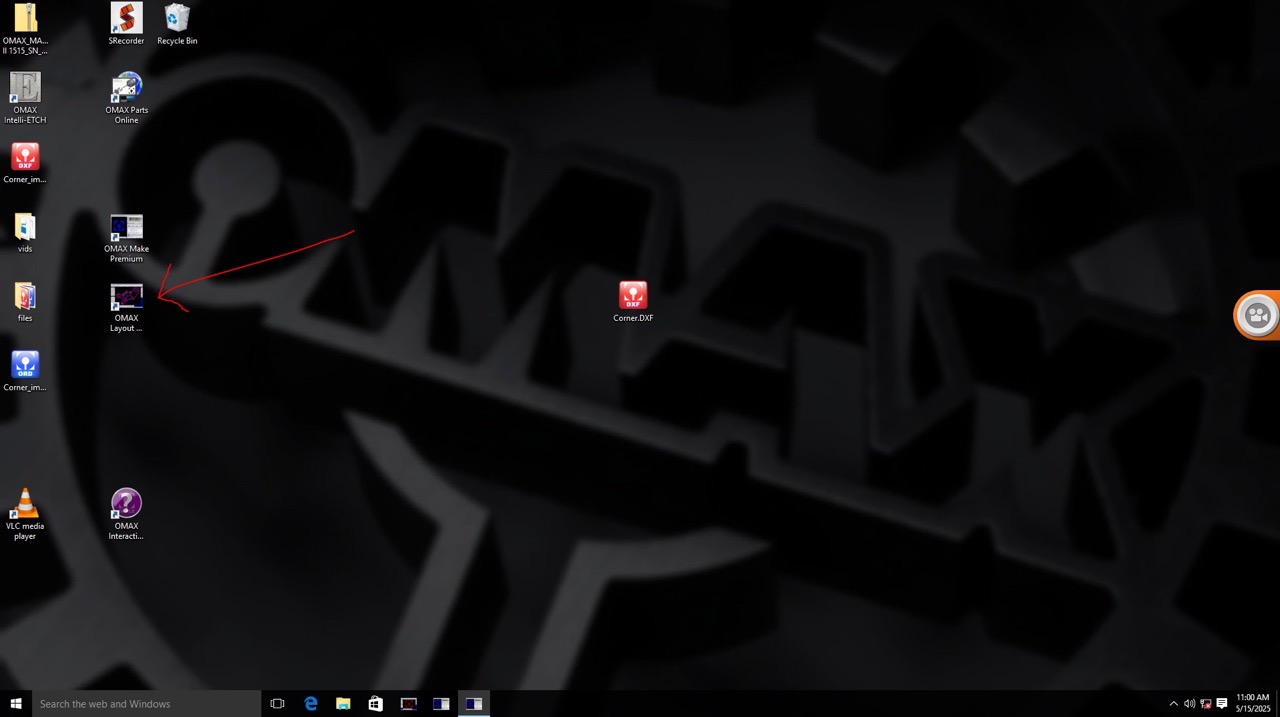This screenshot has height=717, width=1280.
Task: Click the Search the web and Windows box
Action: pyautogui.click(x=146, y=704)
